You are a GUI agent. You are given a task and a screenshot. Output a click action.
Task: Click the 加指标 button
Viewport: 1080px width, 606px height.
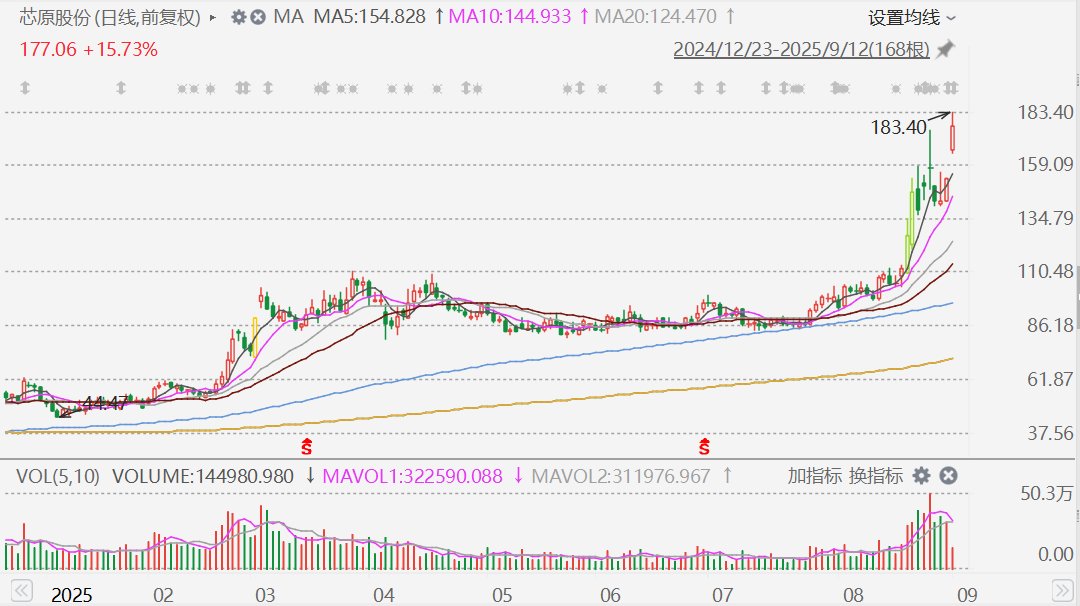pos(815,476)
